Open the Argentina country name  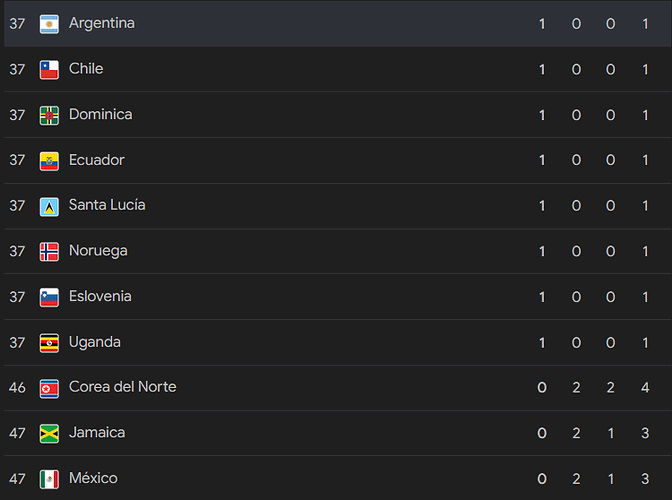click(x=102, y=23)
